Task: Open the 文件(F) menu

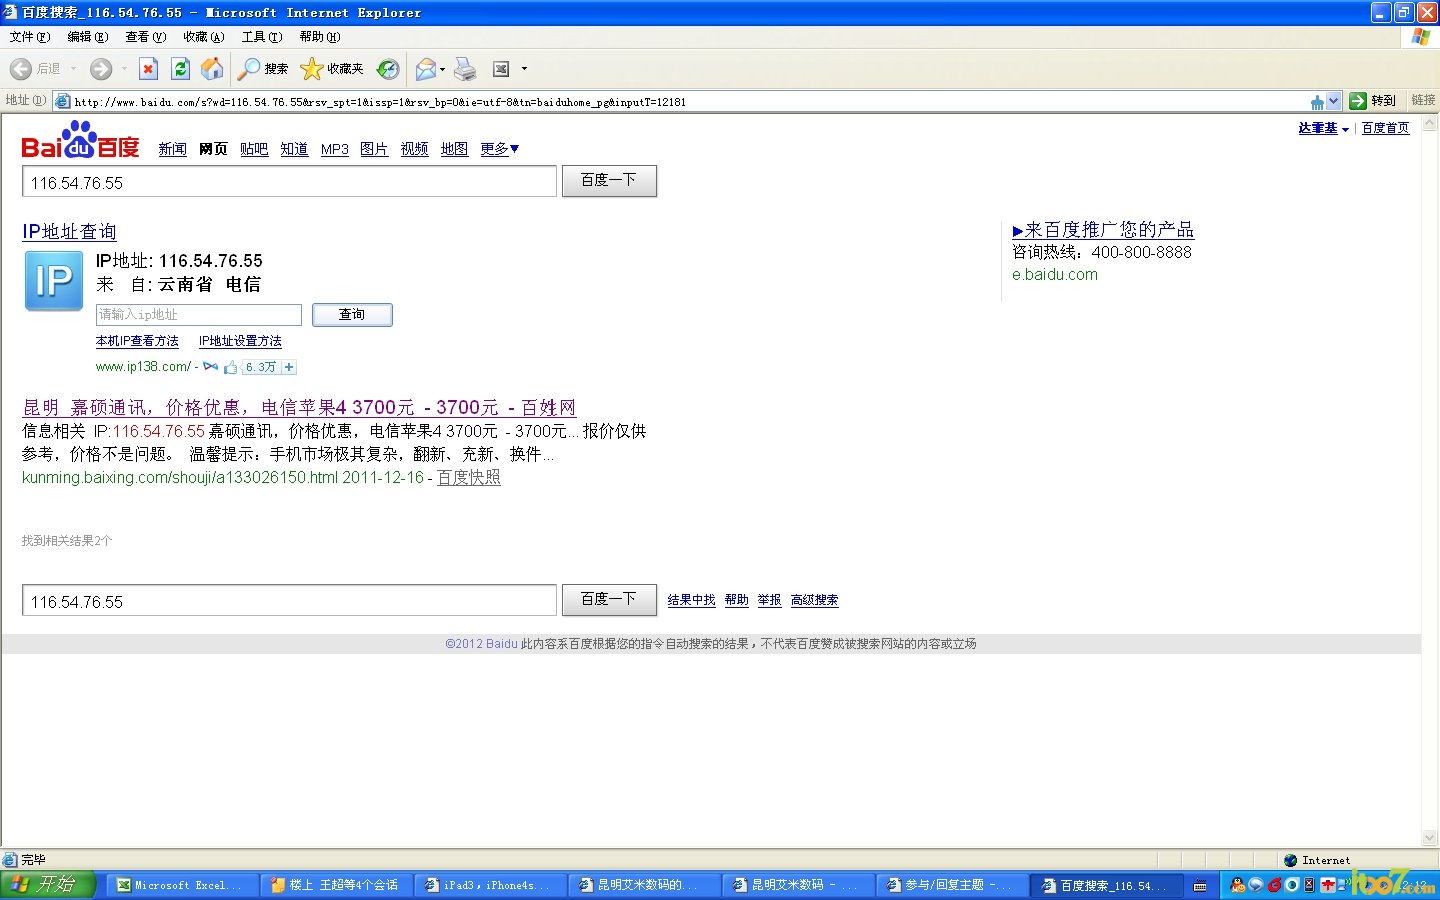Action: tap(29, 37)
